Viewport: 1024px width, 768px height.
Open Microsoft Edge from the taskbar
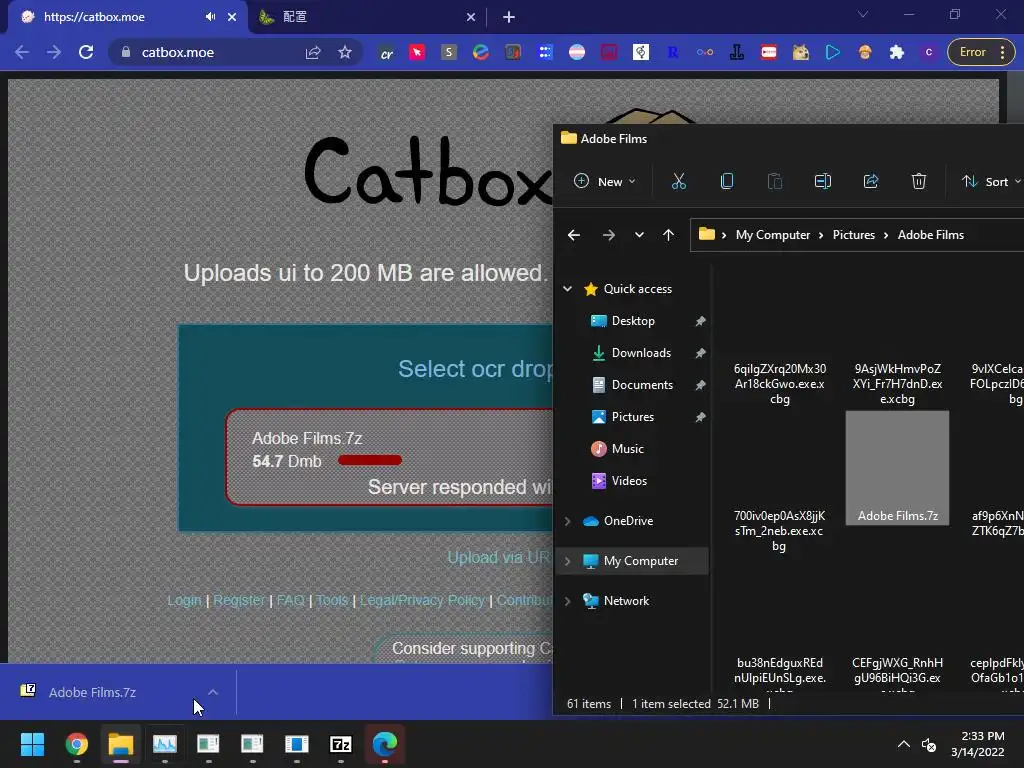pyautogui.click(x=385, y=744)
